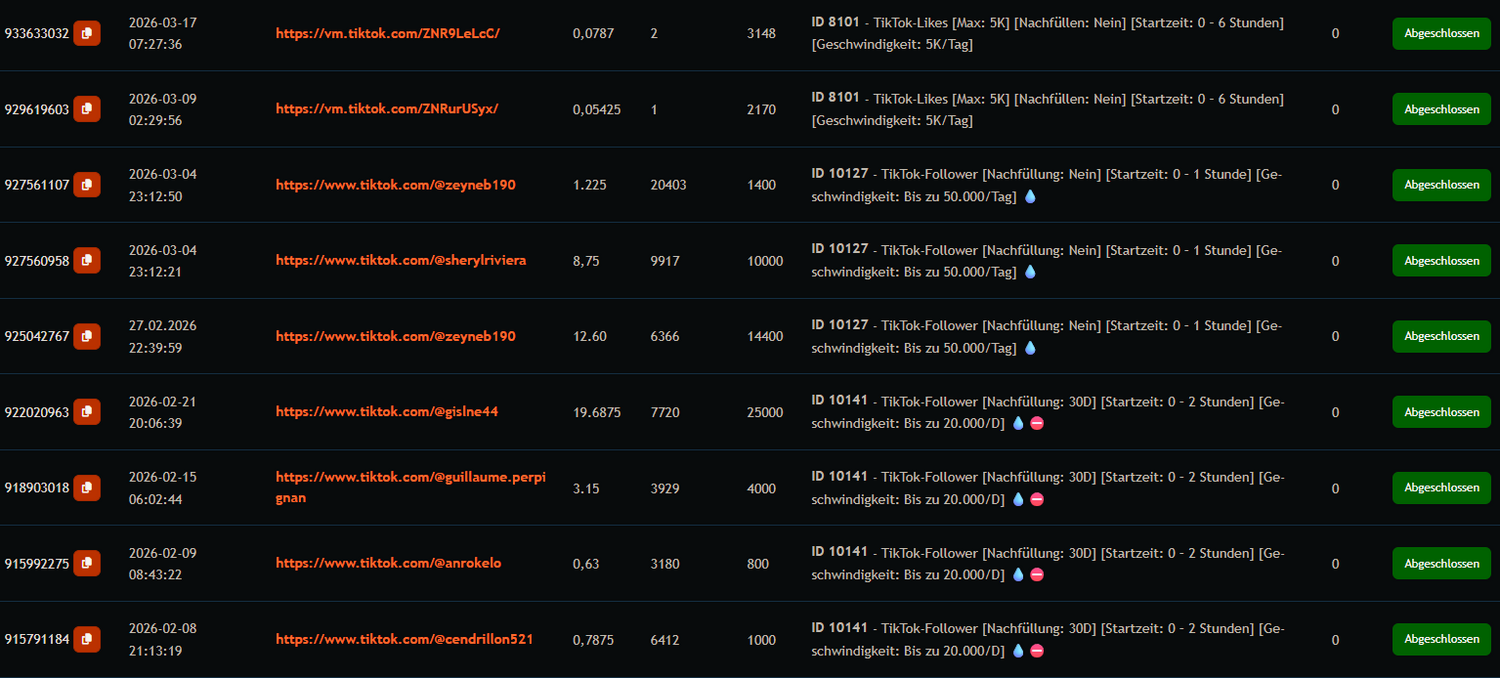Open the @guillaume.perpignan TikTok profile link
This screenshot has height=678, width=1500.
tap(410, 478)
